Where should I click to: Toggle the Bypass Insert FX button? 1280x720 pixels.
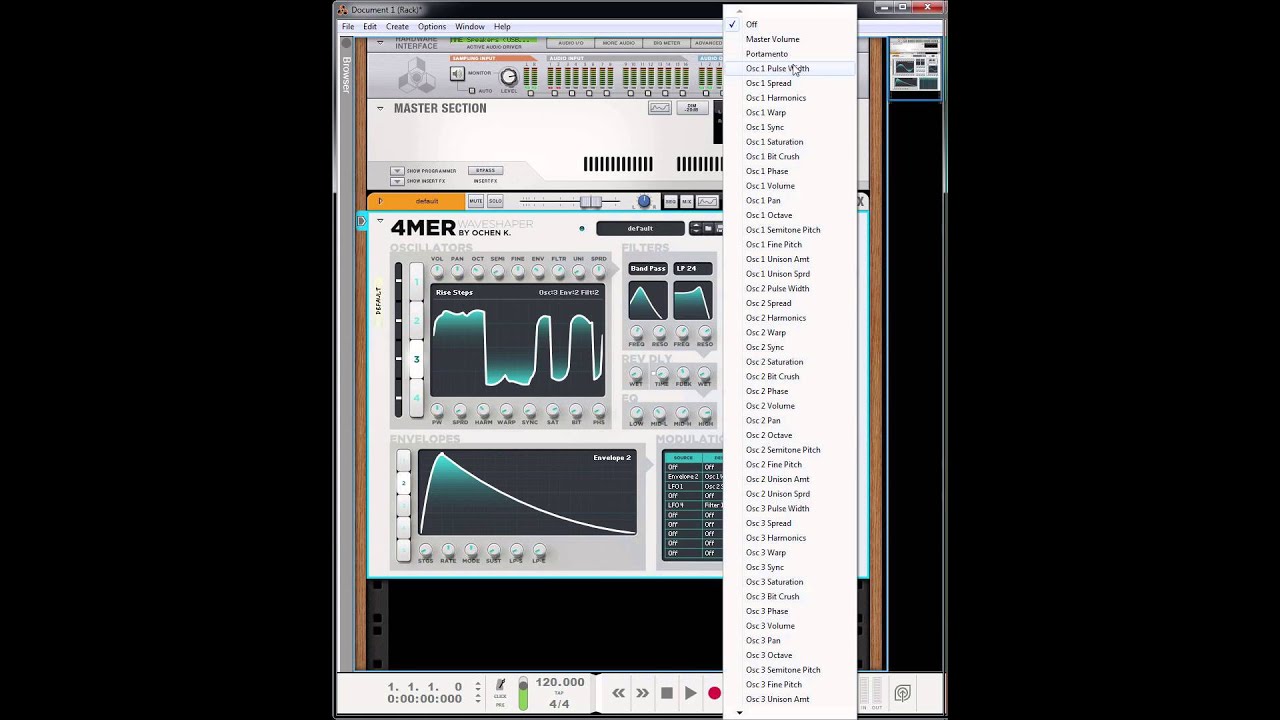485,170
